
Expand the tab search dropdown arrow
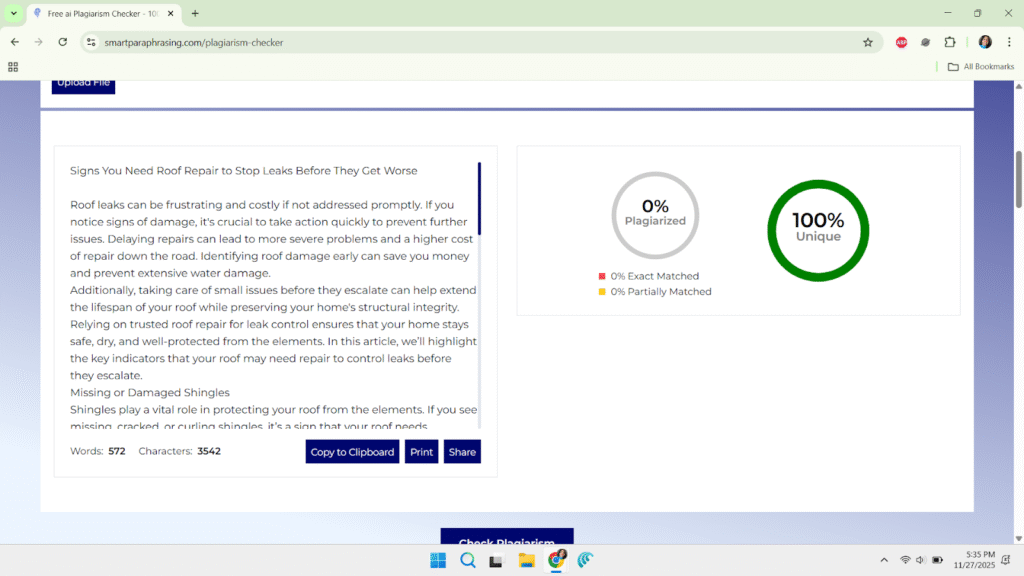point(13,13)
